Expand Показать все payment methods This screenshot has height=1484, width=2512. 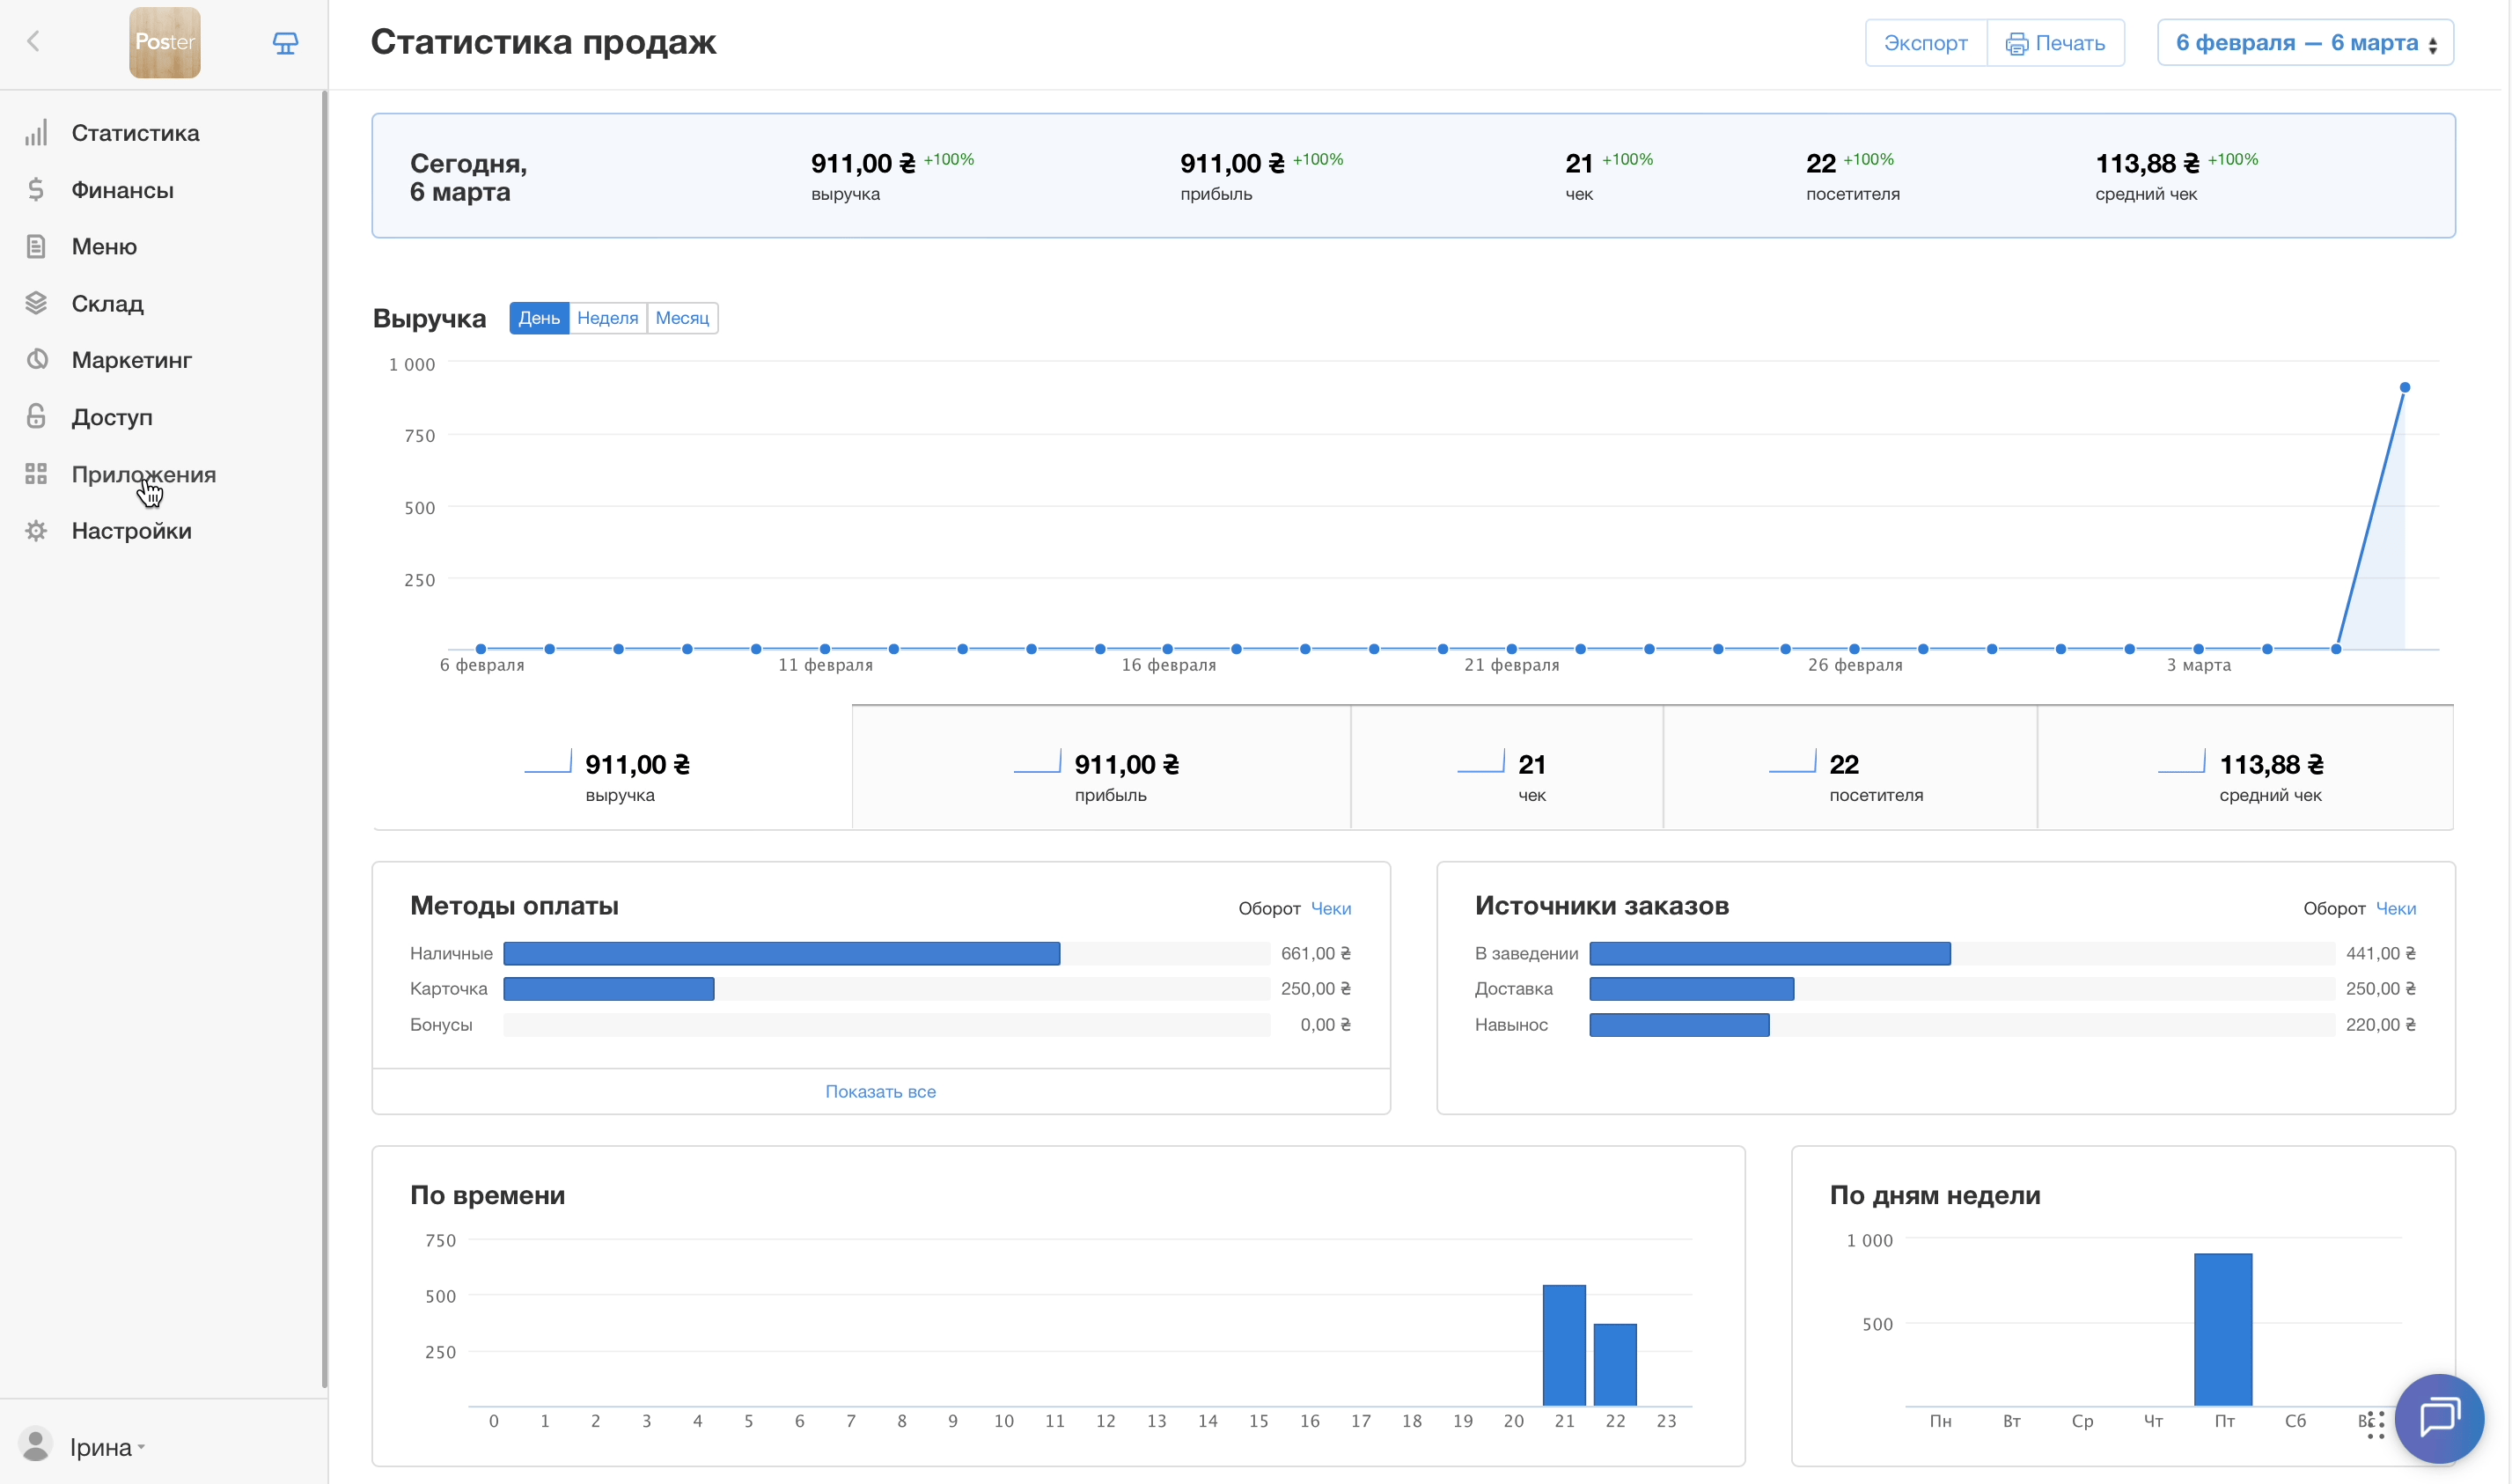pyautogui.click(x=880, y=1092)
